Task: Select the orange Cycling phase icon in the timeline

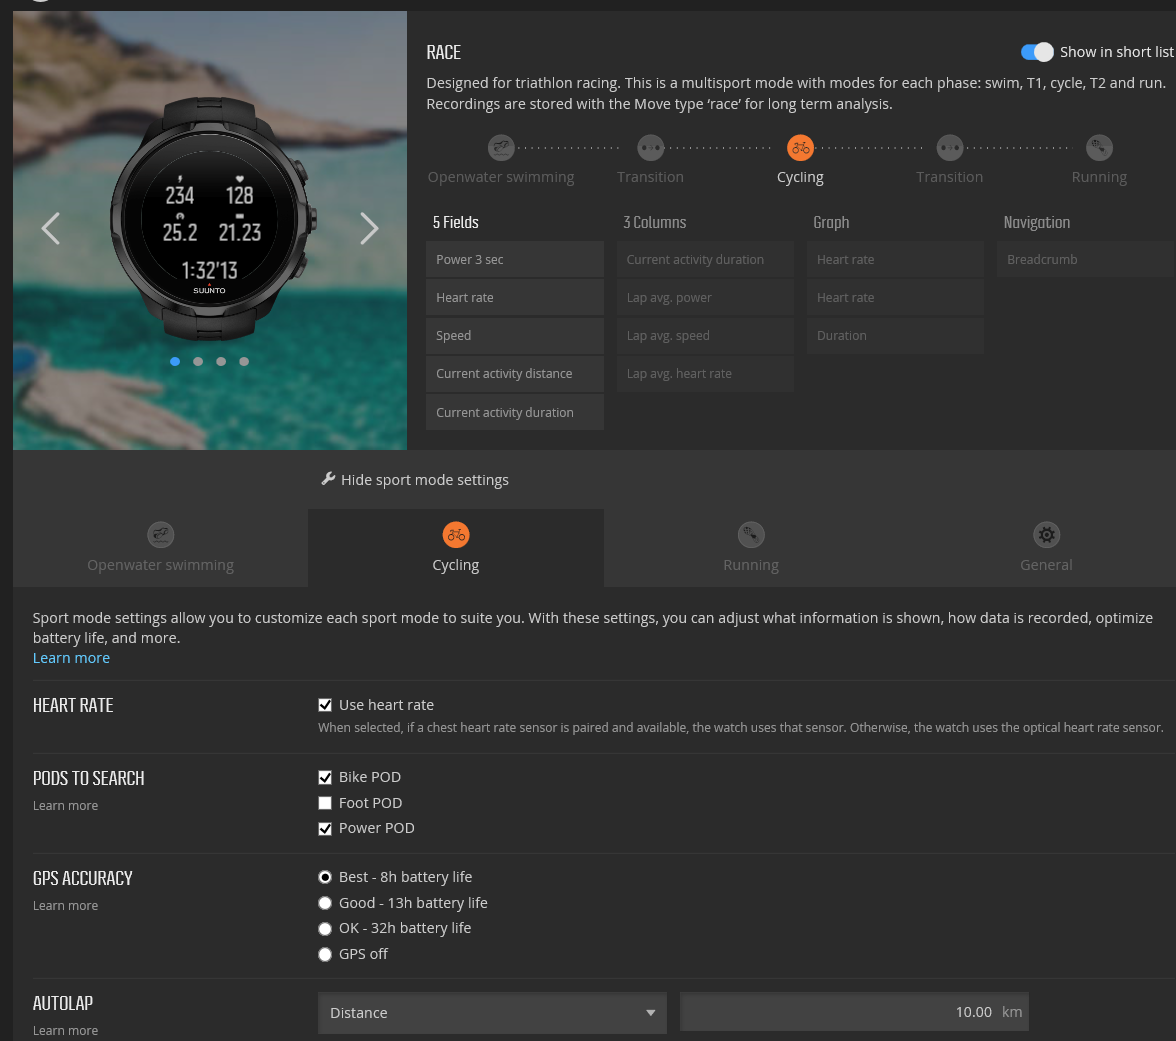Action: coord(800,146)
